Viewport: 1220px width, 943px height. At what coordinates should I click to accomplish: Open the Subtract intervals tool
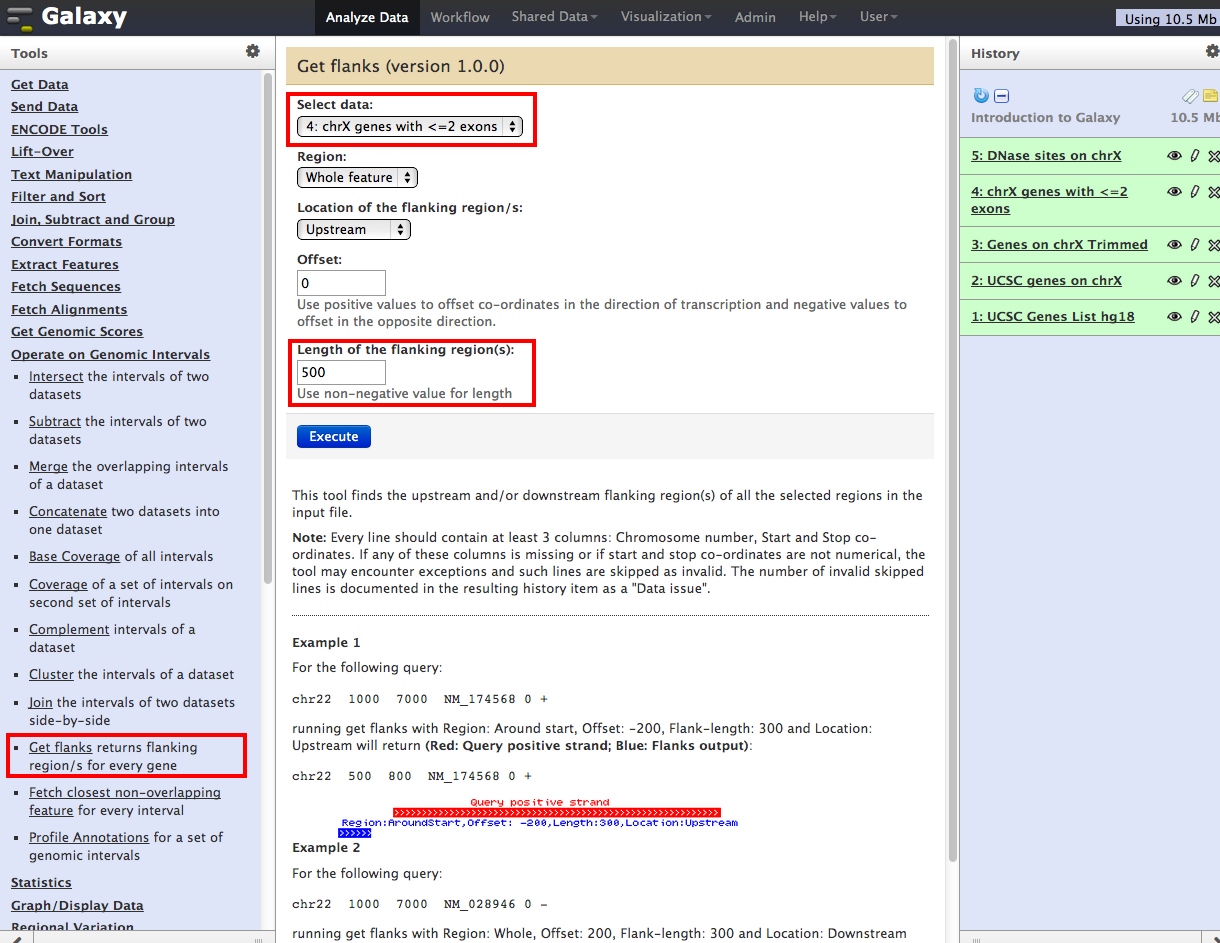pyautogui.click(x=55, y=422)
